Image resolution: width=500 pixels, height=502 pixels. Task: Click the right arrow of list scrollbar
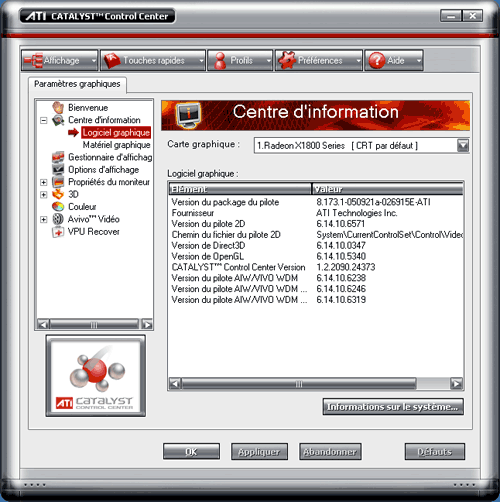[x=456, y=384]
